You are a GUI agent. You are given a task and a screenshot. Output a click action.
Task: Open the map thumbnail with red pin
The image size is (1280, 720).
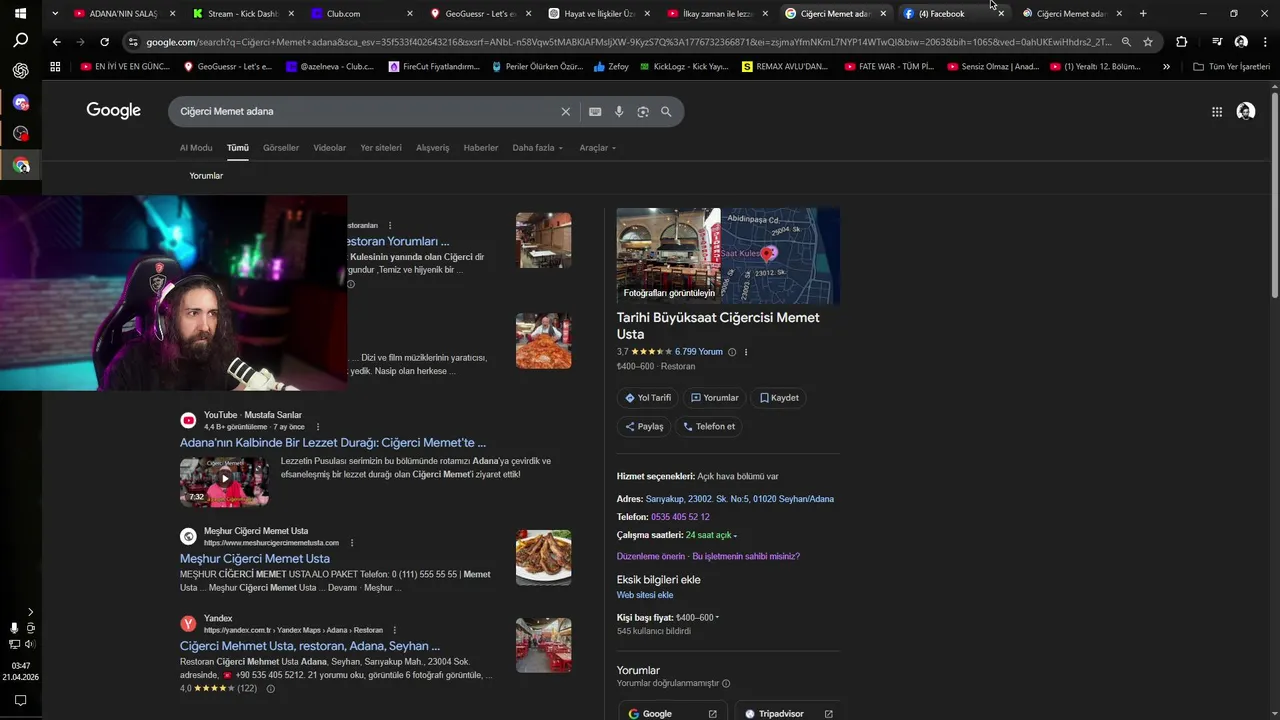click(780, 256)
